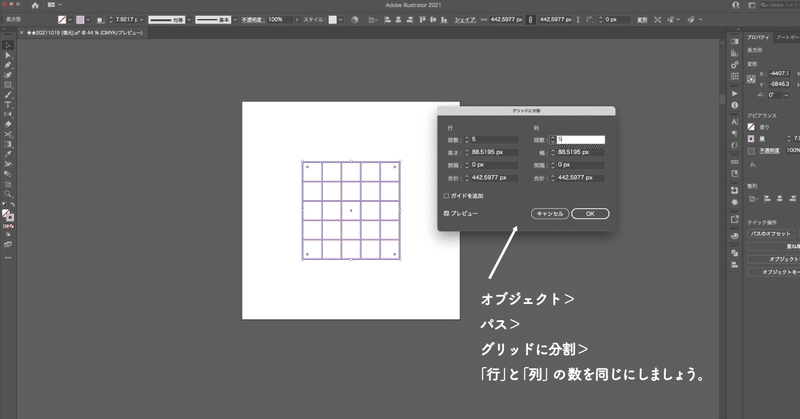Open the Edit Toolbar three-dots menu

(8, 258)
